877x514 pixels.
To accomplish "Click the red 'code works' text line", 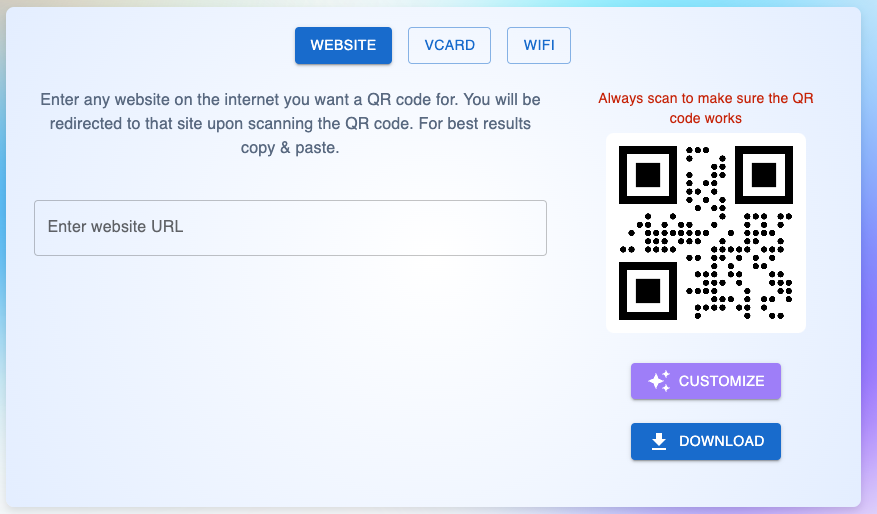I will click(706, 118).
